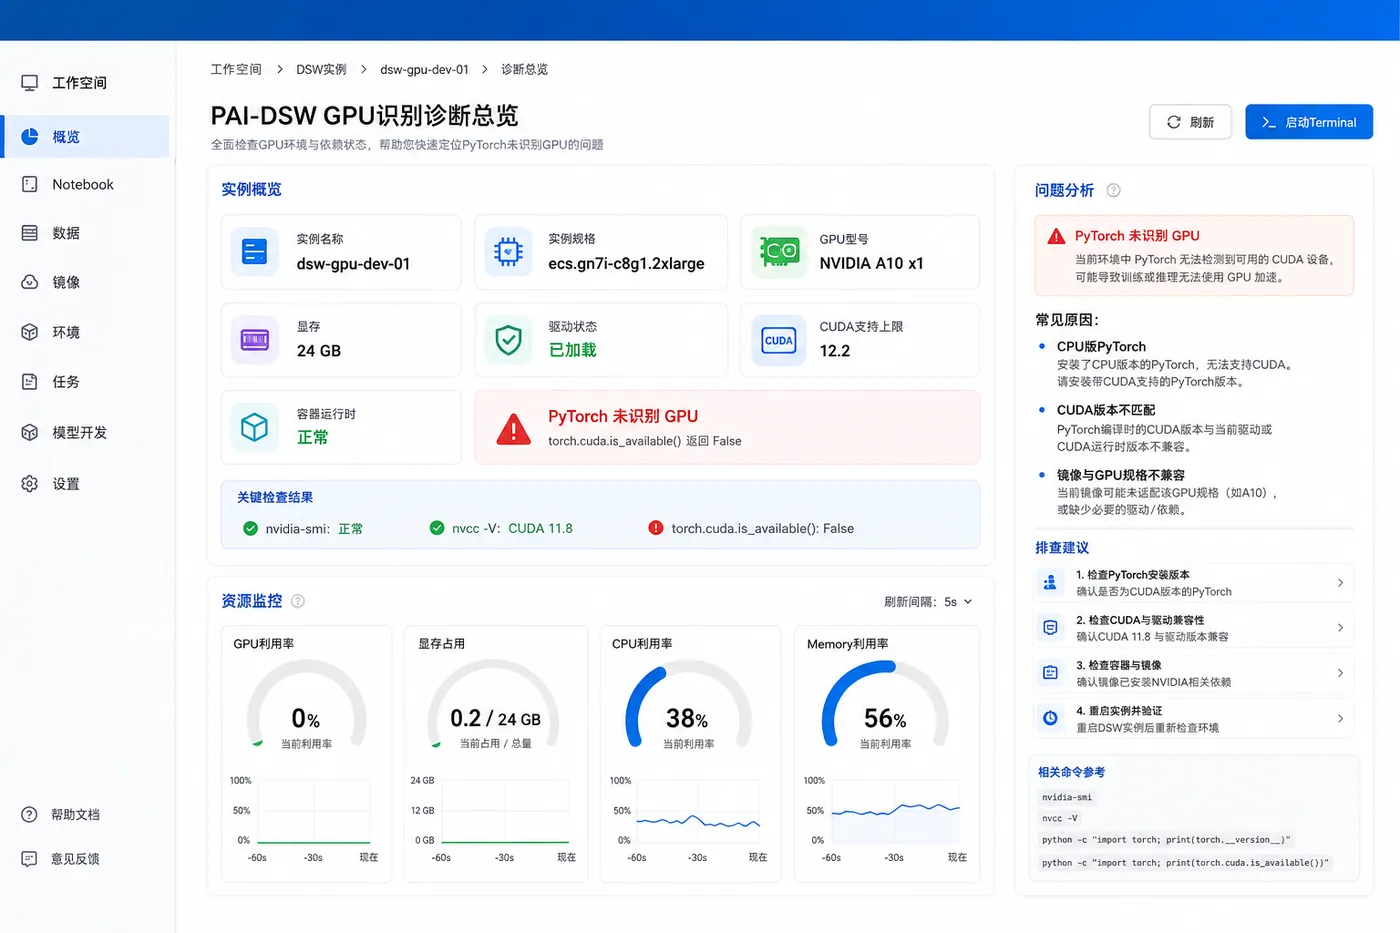Click the 帮助文档 question mark icon
The image size is (1400, 933).
pyautogui.click(x=29, y=814)
